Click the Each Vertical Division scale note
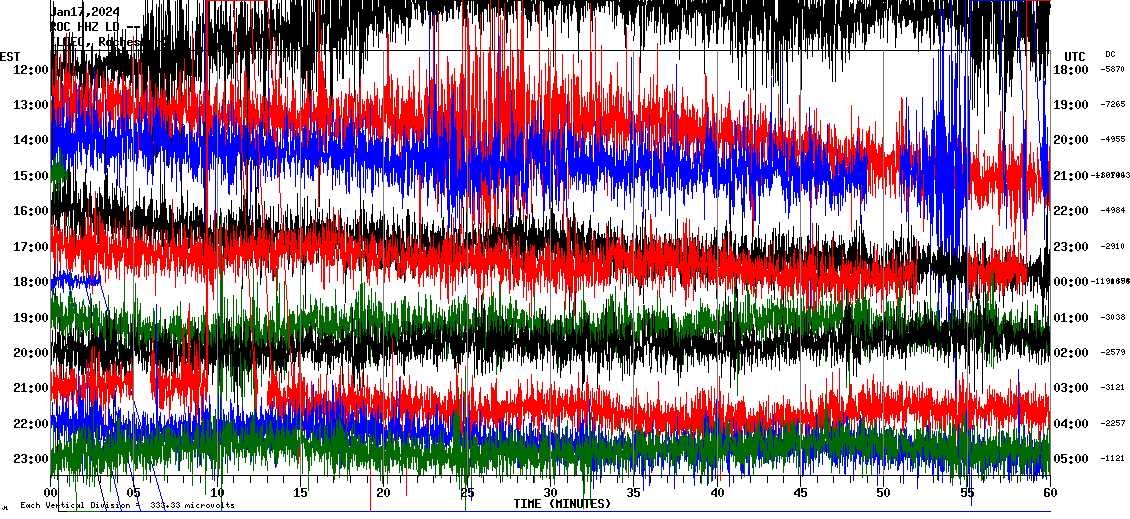Image resolution: width=1130 pixels, height=519 pixels. click(x=127, y=506)
